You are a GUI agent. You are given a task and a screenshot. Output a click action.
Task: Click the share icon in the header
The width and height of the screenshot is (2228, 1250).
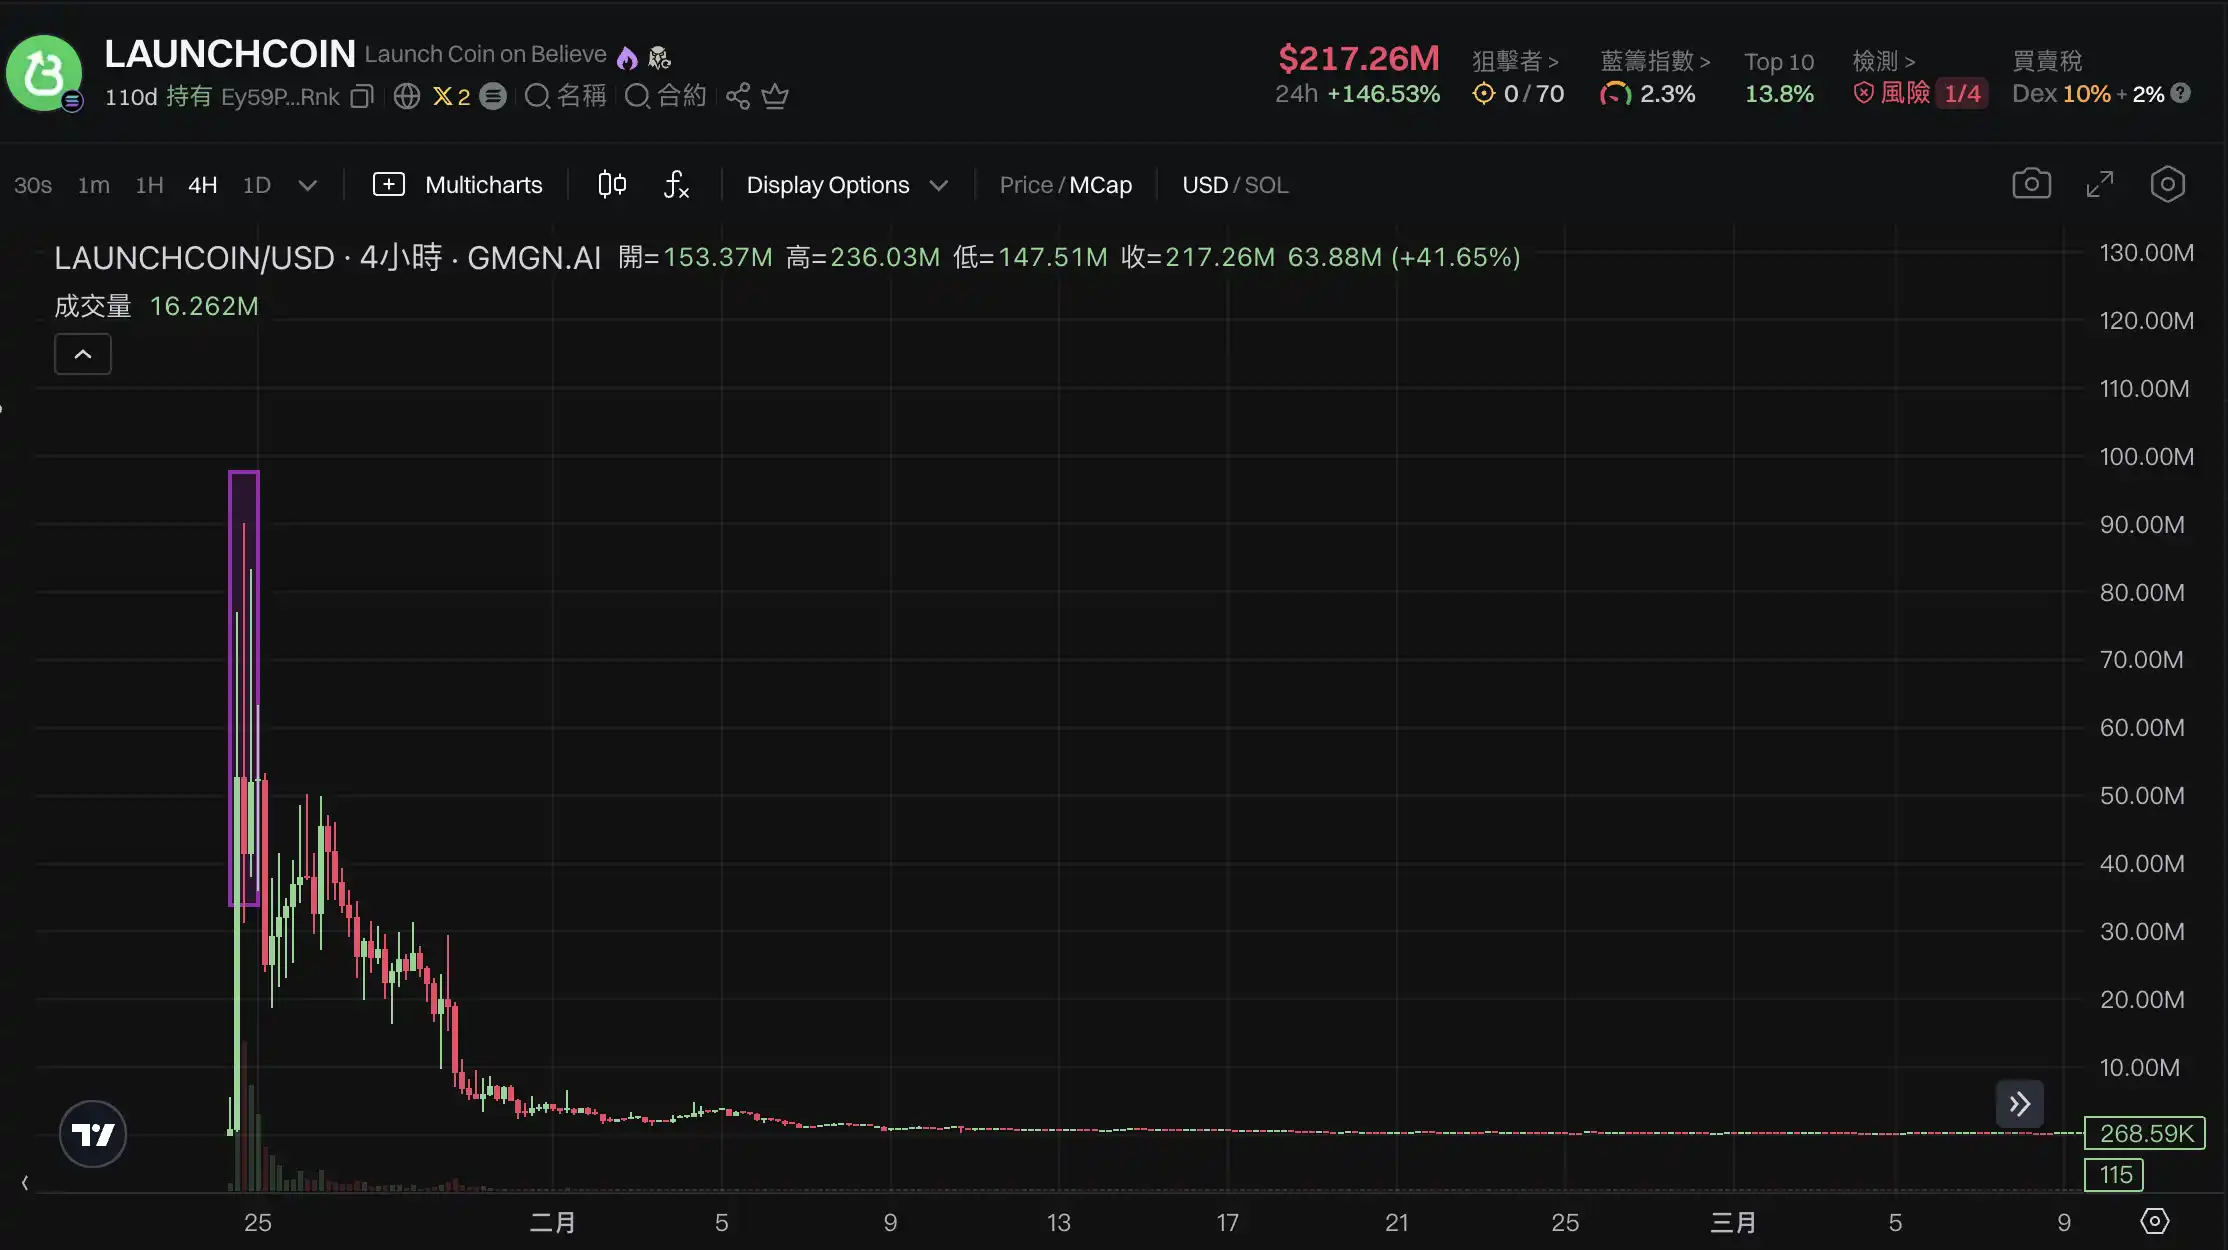[x=738, y=96]
